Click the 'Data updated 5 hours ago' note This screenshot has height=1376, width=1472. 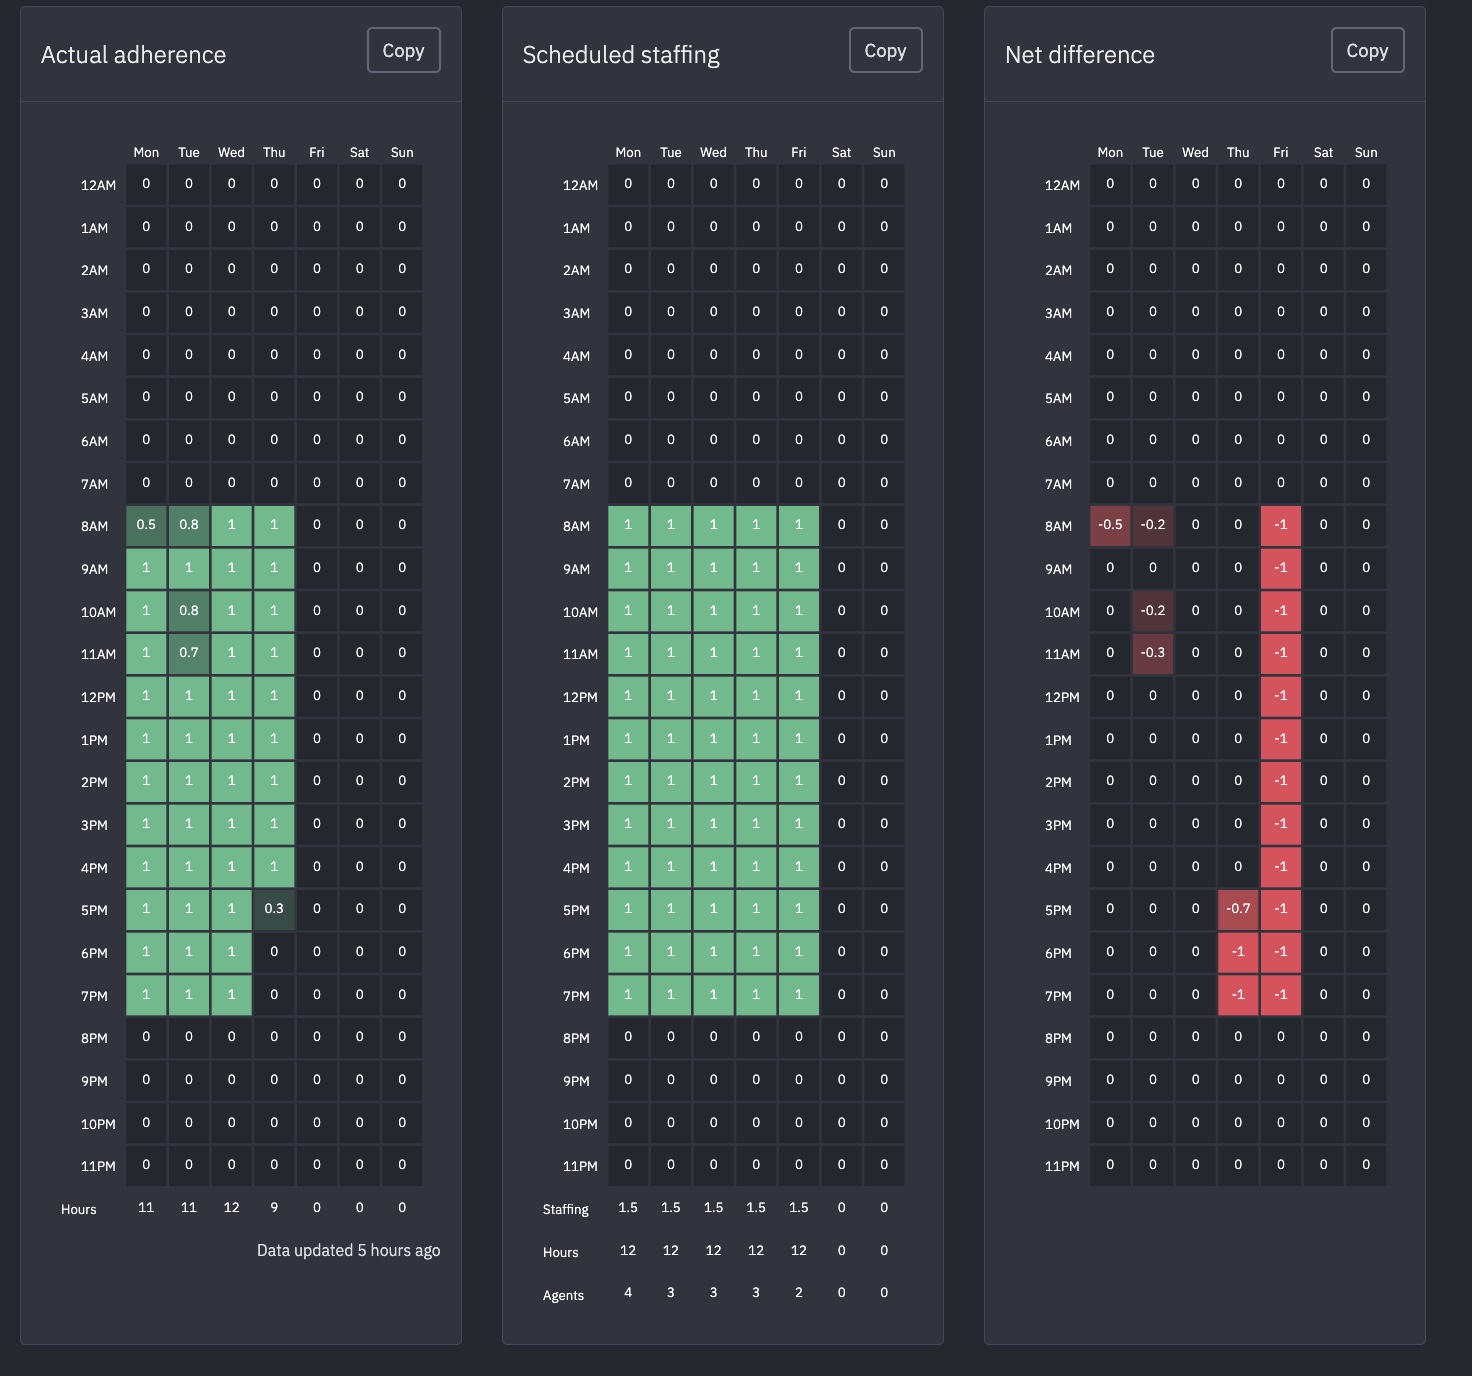coord(348,1251)
